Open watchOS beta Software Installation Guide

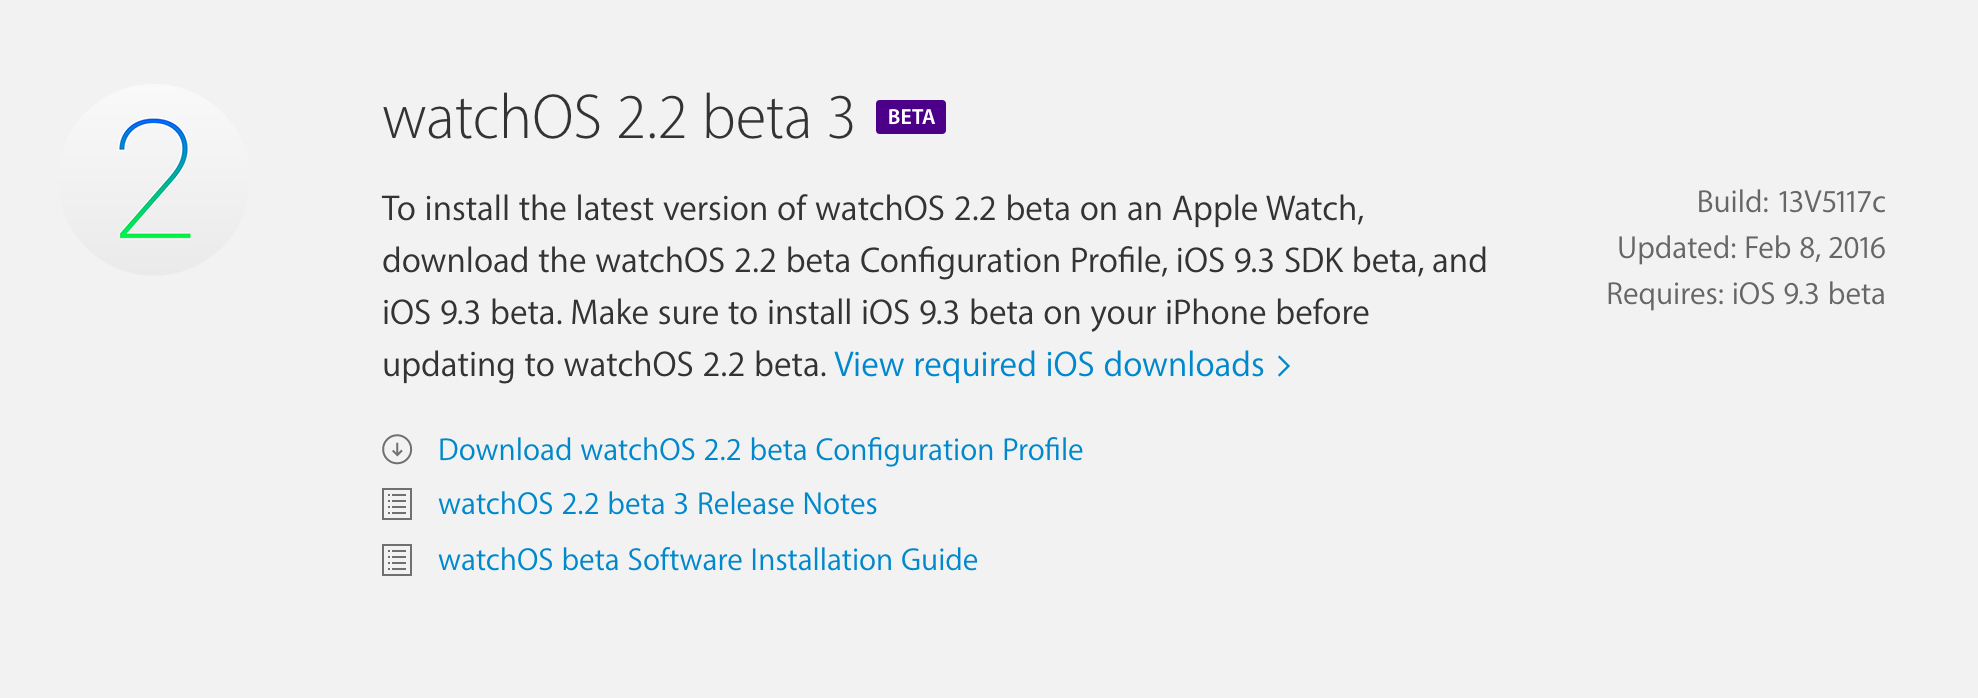click(707, 560)
